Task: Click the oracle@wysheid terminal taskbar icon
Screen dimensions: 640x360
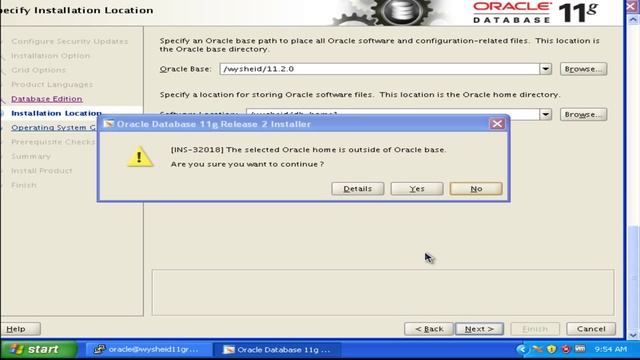Action: coord(99,349)
